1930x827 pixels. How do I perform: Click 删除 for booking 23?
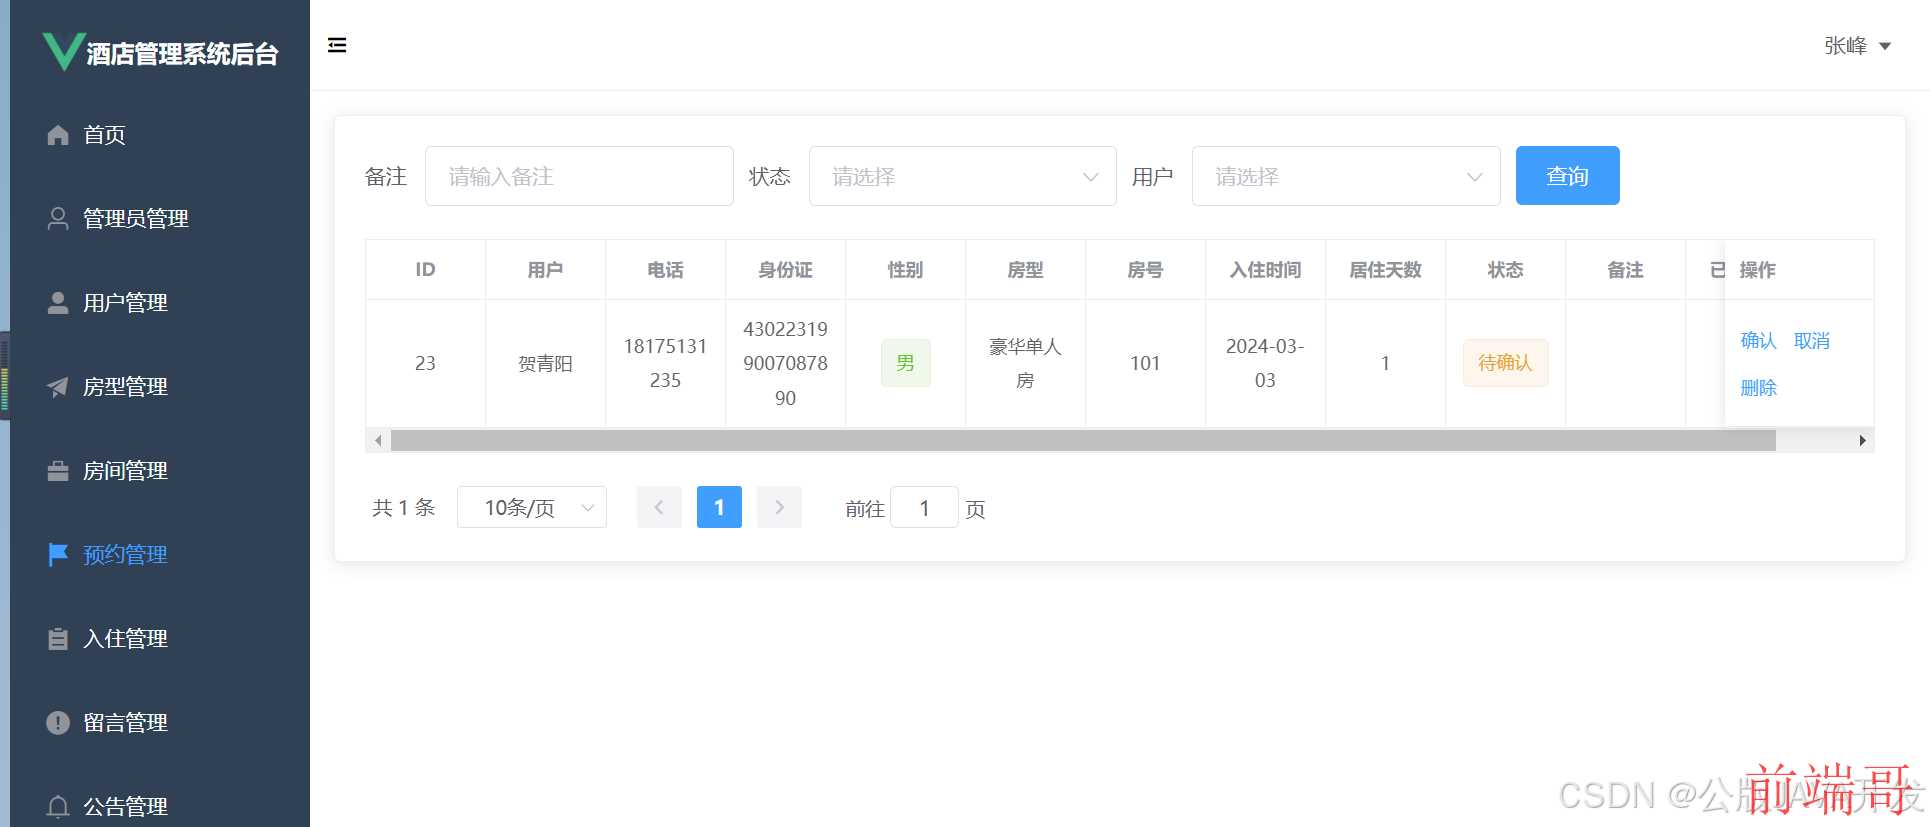[1758, 388]
